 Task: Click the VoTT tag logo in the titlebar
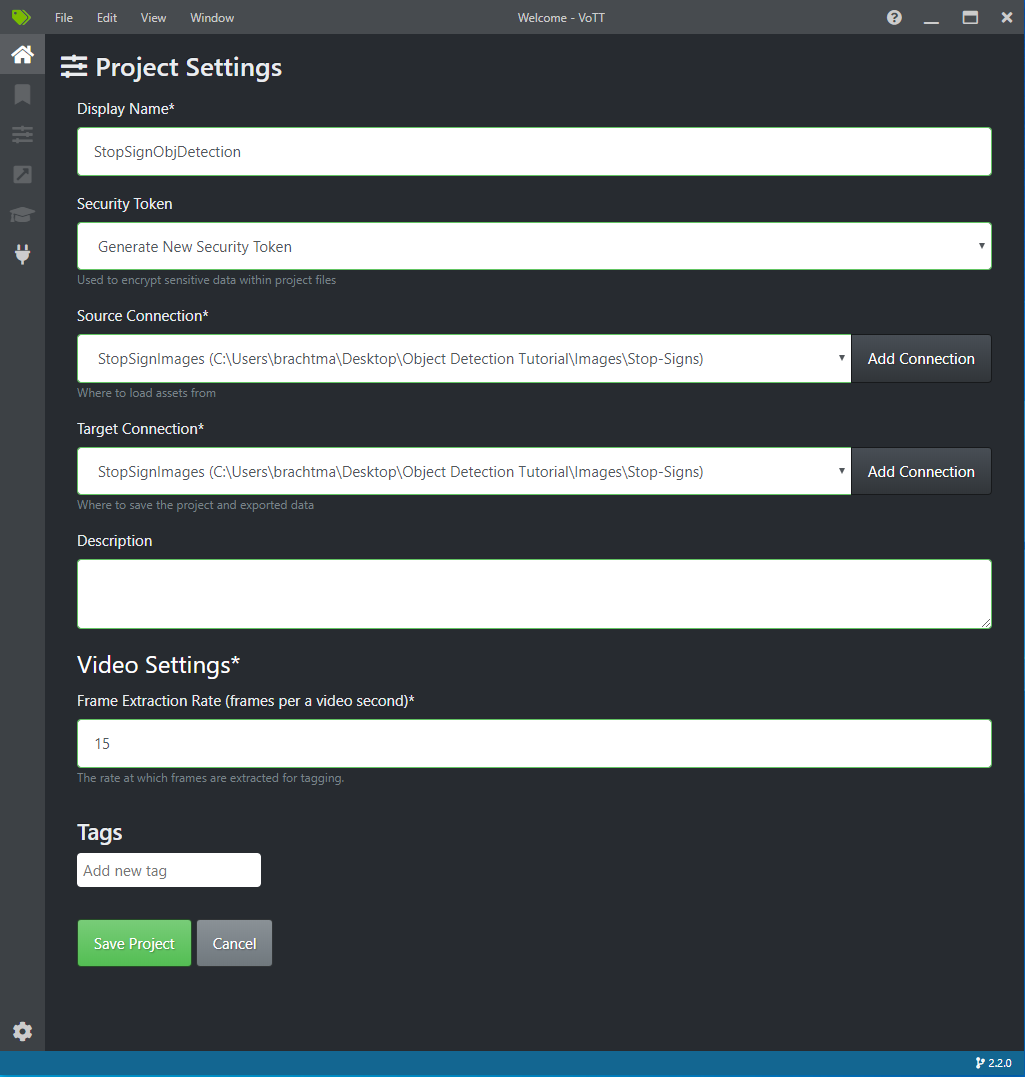pos(20,17)
